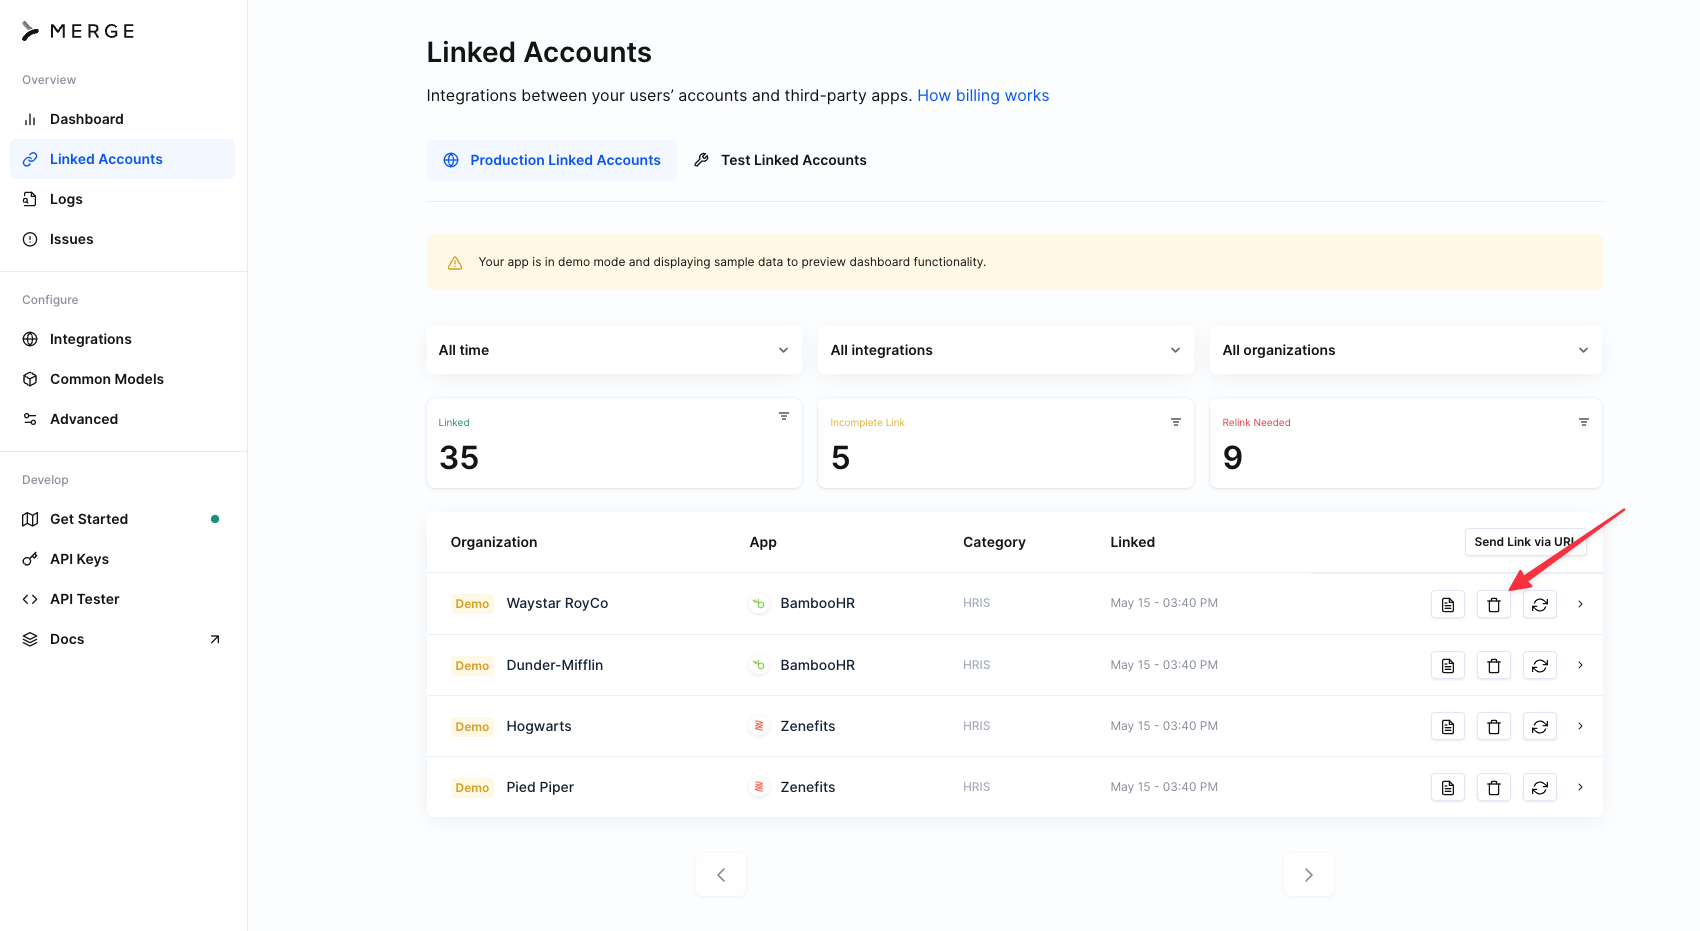Go to next page of accounts
Image resolution: width=1700 pixels, height=931 pixels.
pos(1308,875)
